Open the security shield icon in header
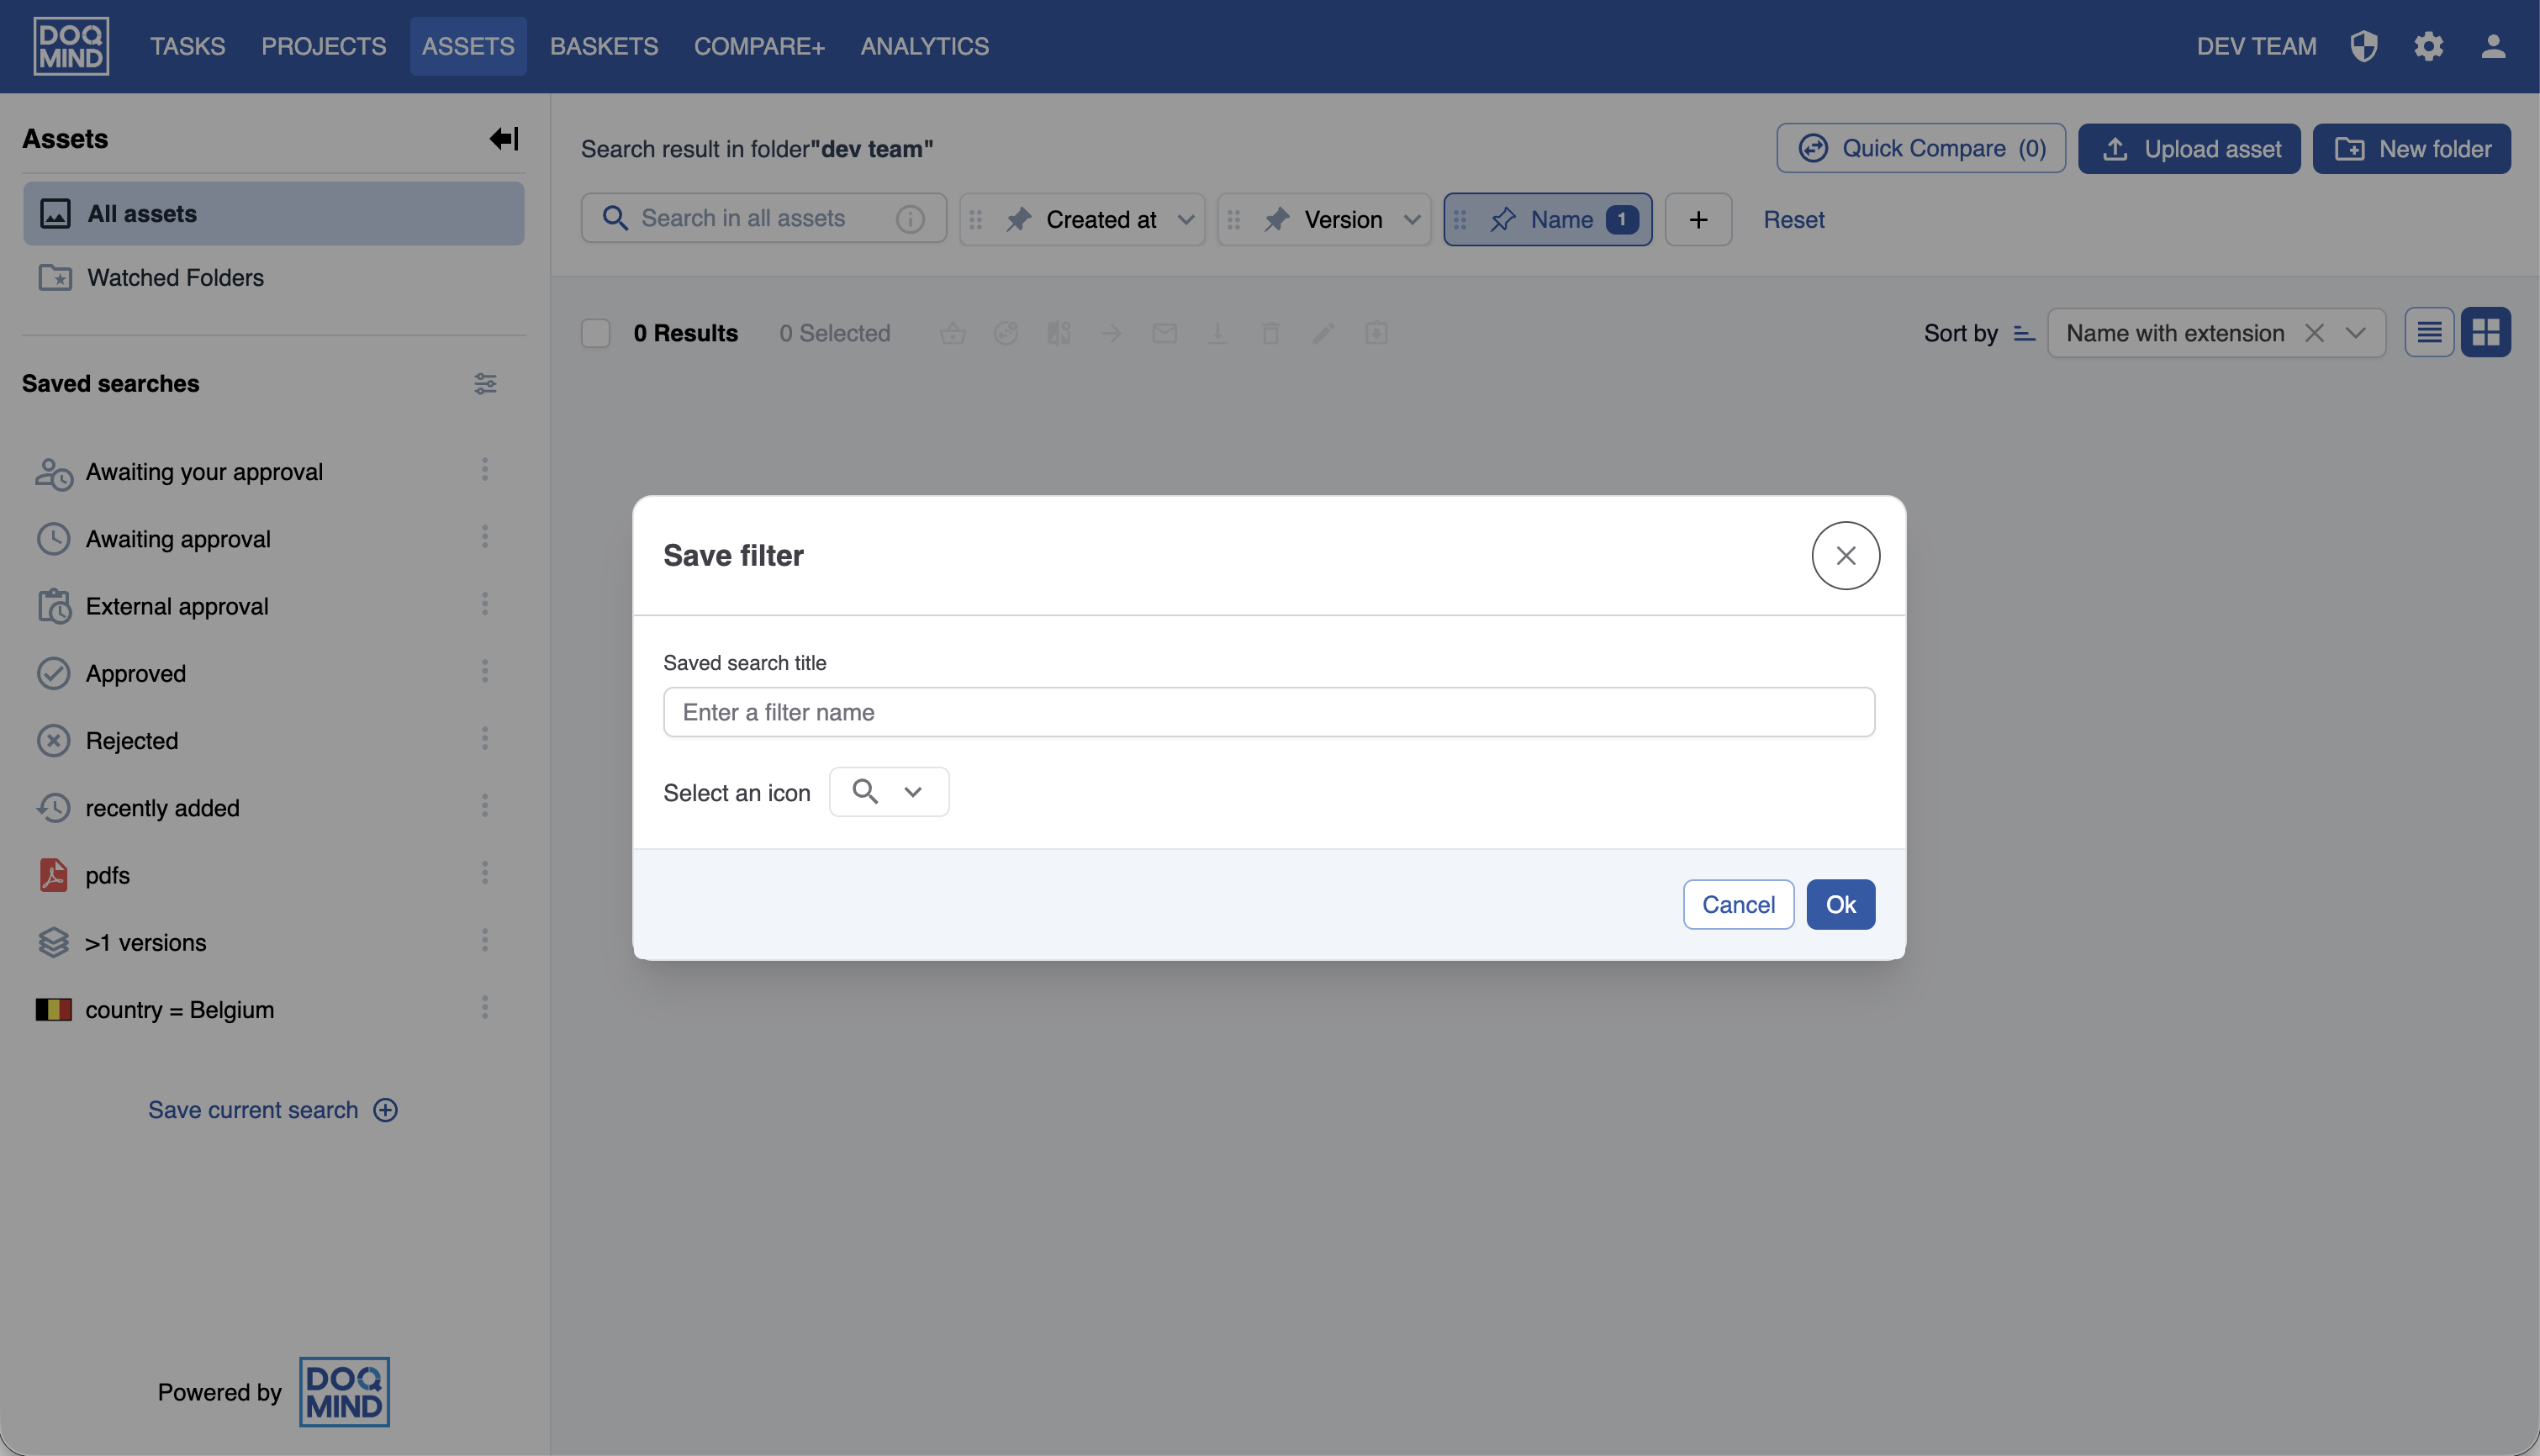Viewport: 2540px width, 1456px height. coord(2364,46)
